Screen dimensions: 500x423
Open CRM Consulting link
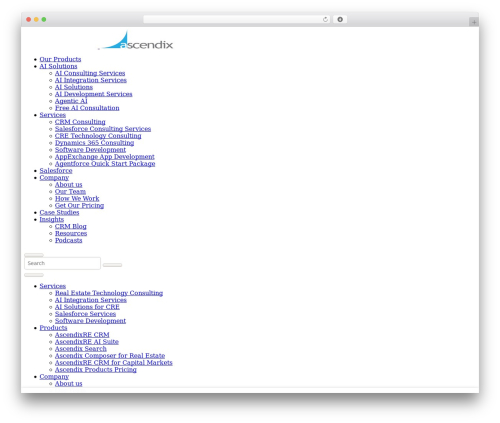[80, 122]
